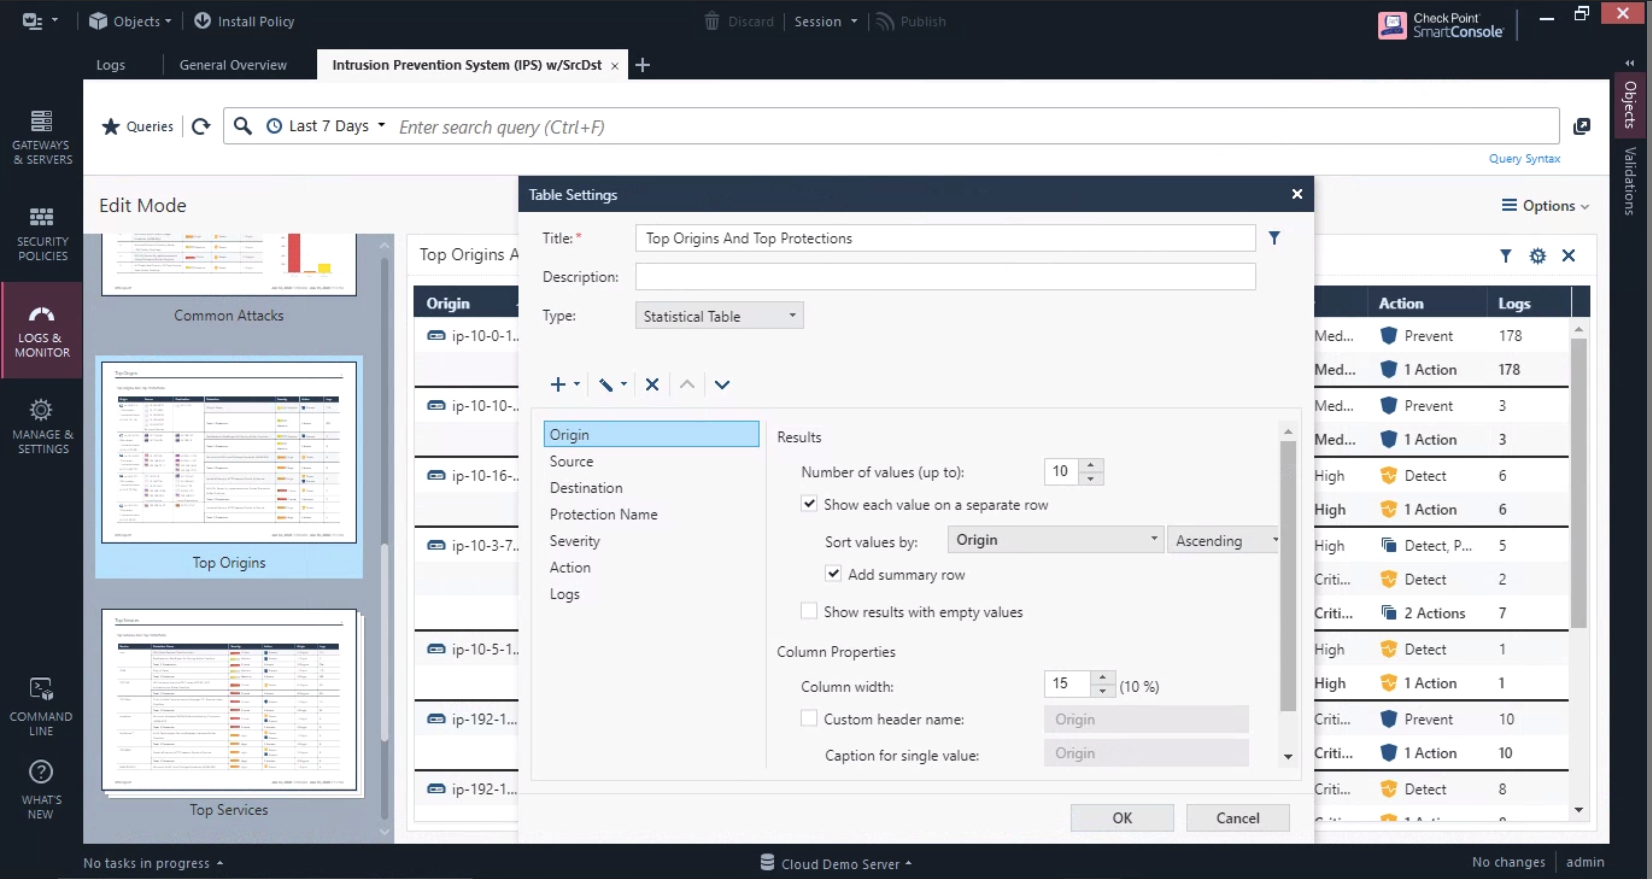The width and height of the screenshot is (1652, 879).
Task: Open the Command Line tool
Action: pos(41,706)
